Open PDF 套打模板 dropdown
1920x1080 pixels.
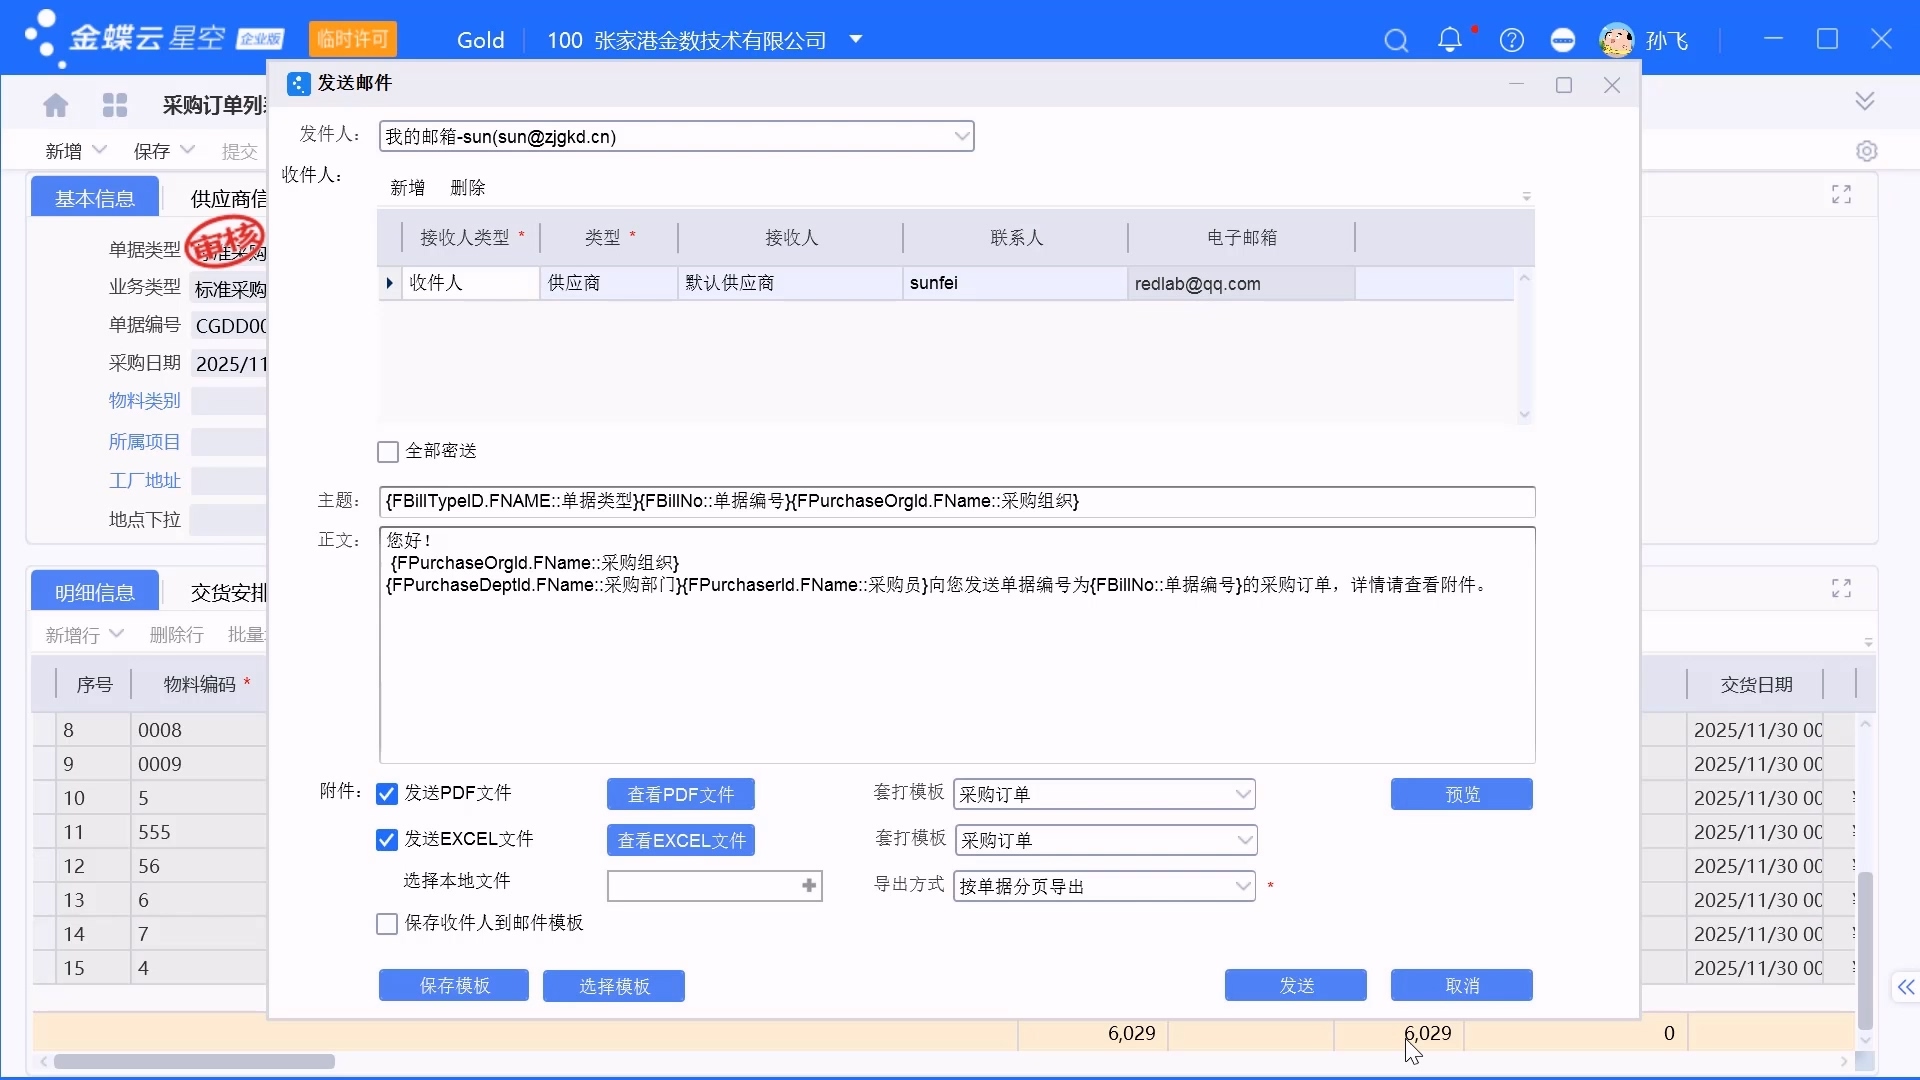tap(1243, 794)
